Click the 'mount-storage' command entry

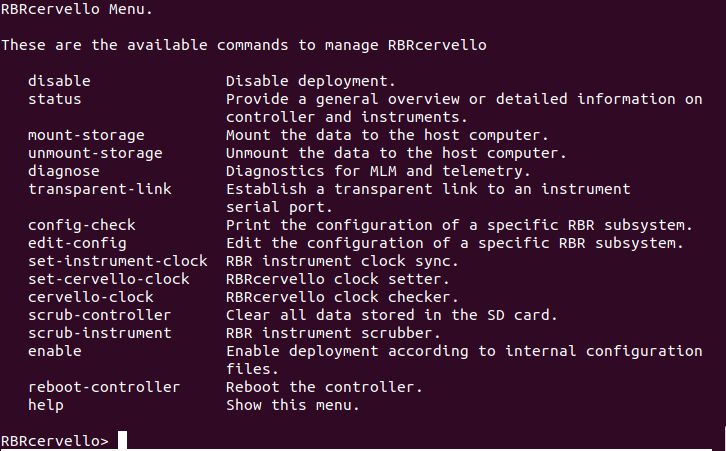tap(86, 135)
